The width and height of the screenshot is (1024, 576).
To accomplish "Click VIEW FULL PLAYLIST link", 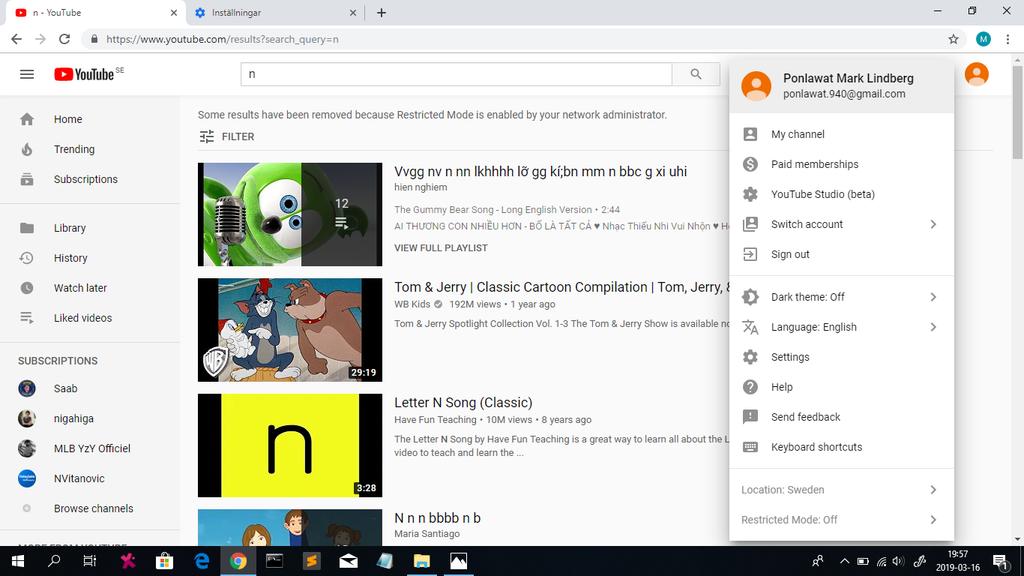I will tap(441, 248).
